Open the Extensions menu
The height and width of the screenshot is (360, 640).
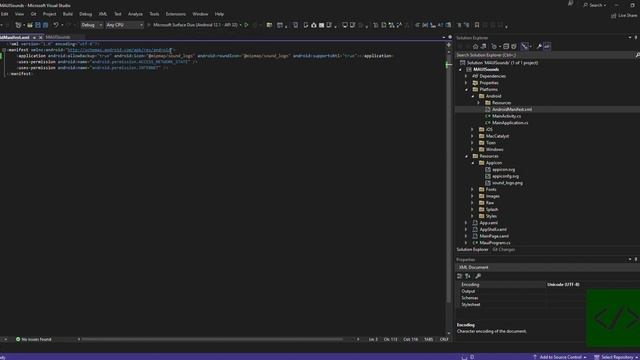tap(176, 14)
